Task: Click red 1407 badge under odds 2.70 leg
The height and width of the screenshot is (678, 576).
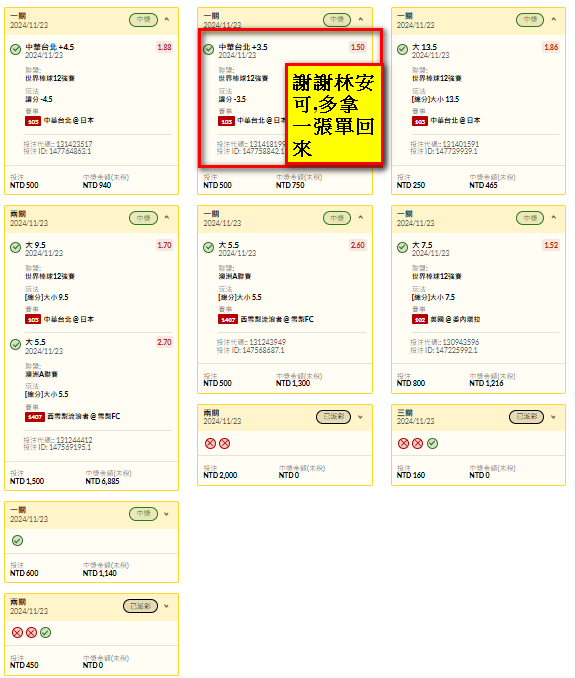Action: point(35,417)
